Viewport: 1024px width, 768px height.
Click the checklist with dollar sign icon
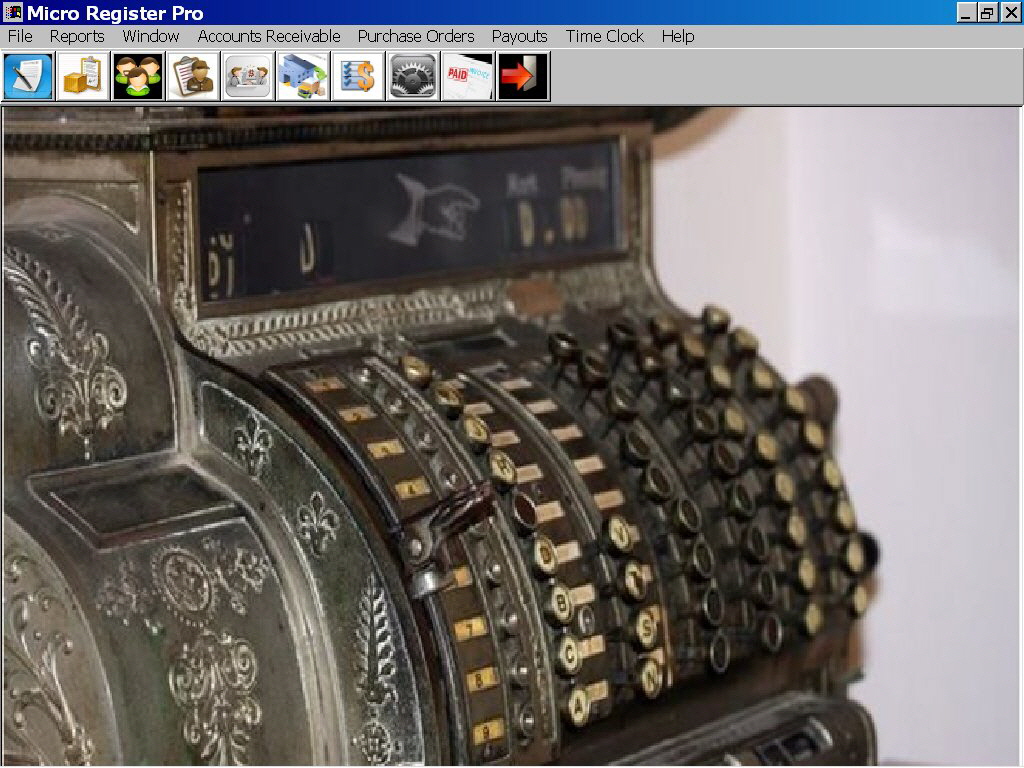(357, 76)
